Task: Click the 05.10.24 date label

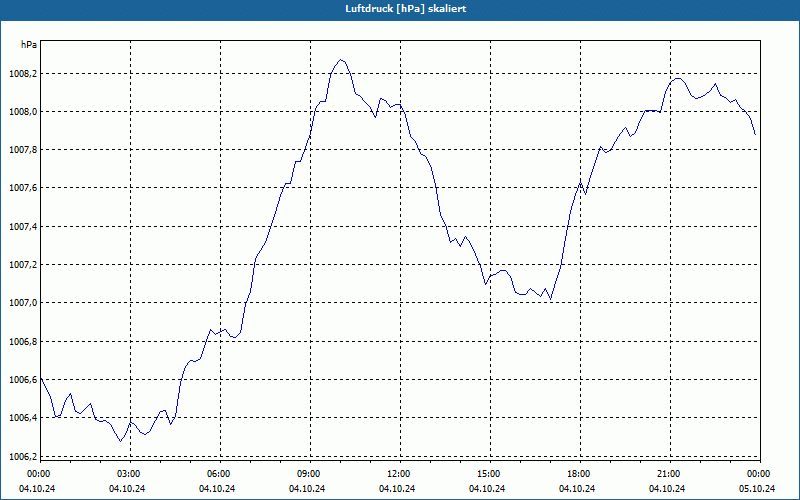Action: tap(757, 488)
